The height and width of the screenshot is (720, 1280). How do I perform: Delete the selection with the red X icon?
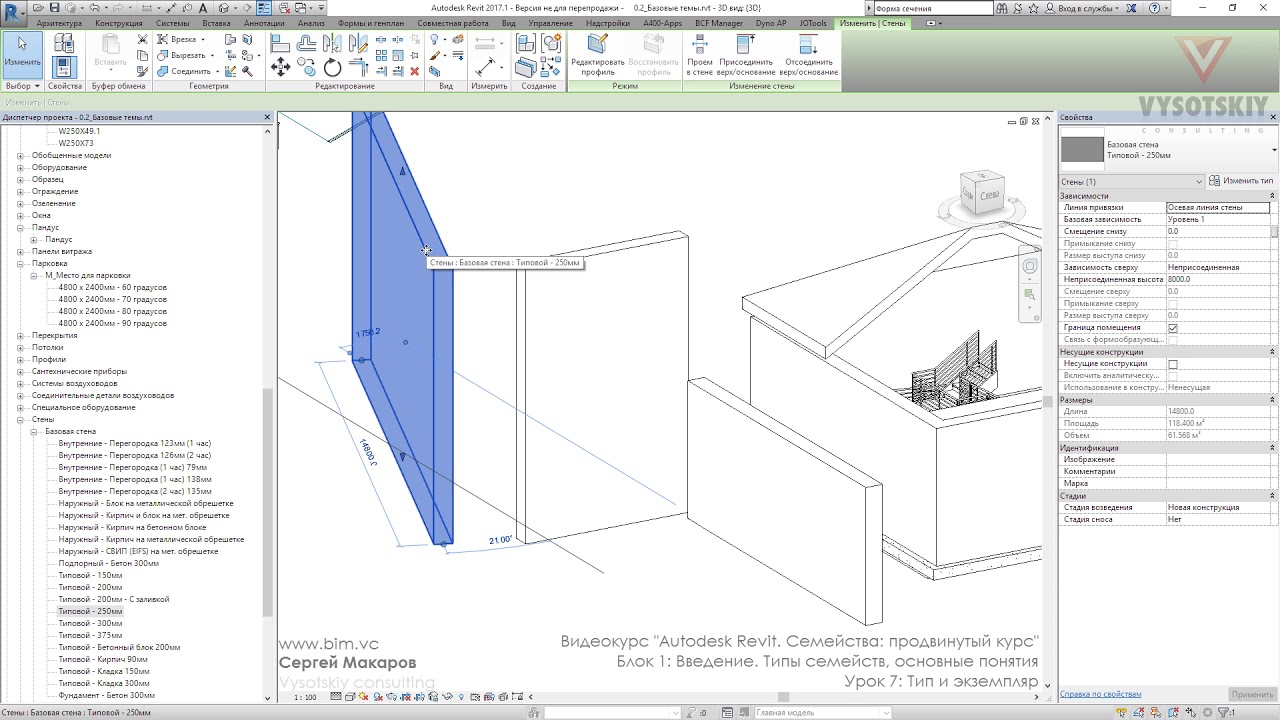pyautogui.click(x=414, y=71)
